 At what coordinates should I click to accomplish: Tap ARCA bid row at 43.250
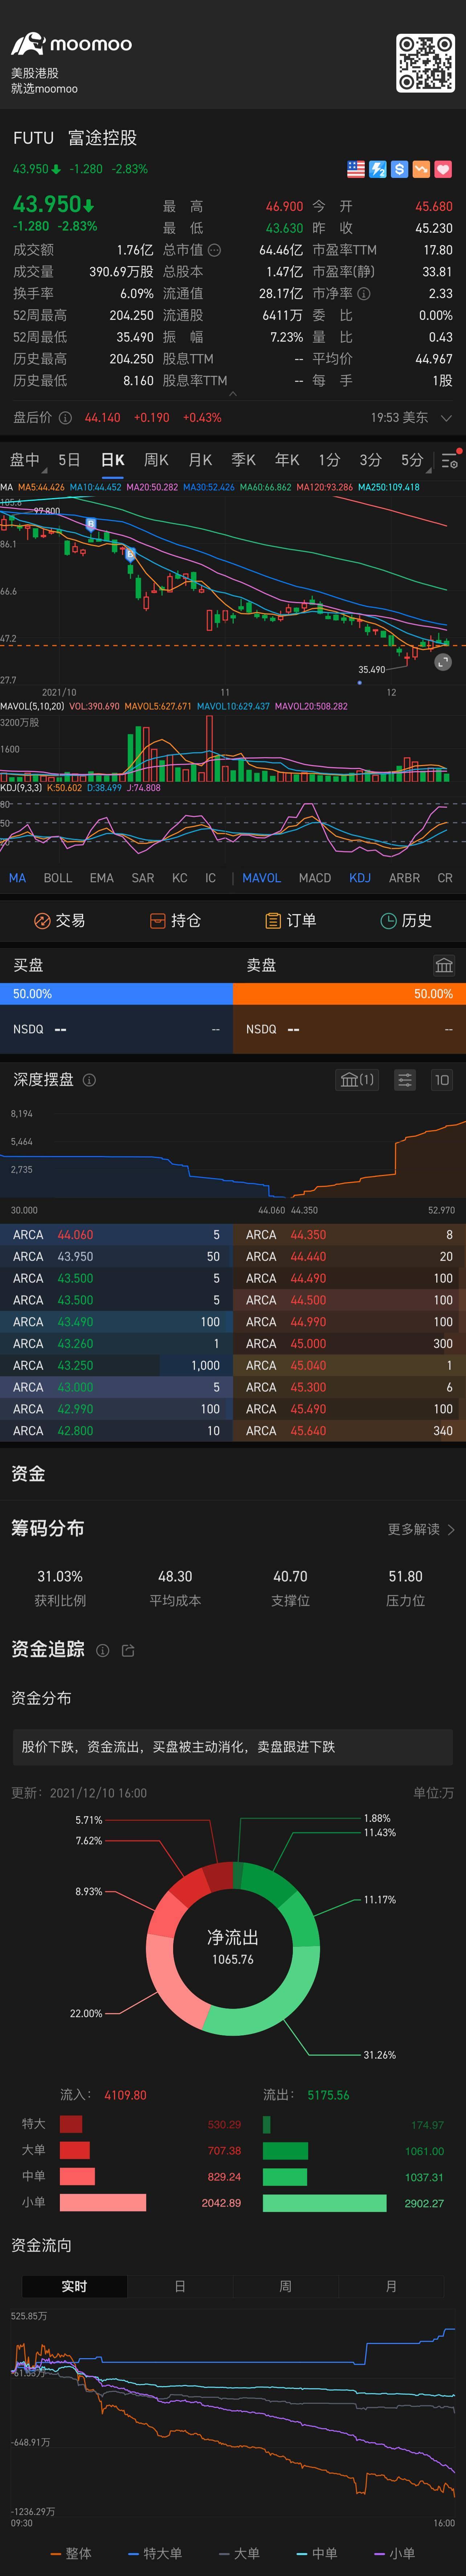(x=116, y=1366)
